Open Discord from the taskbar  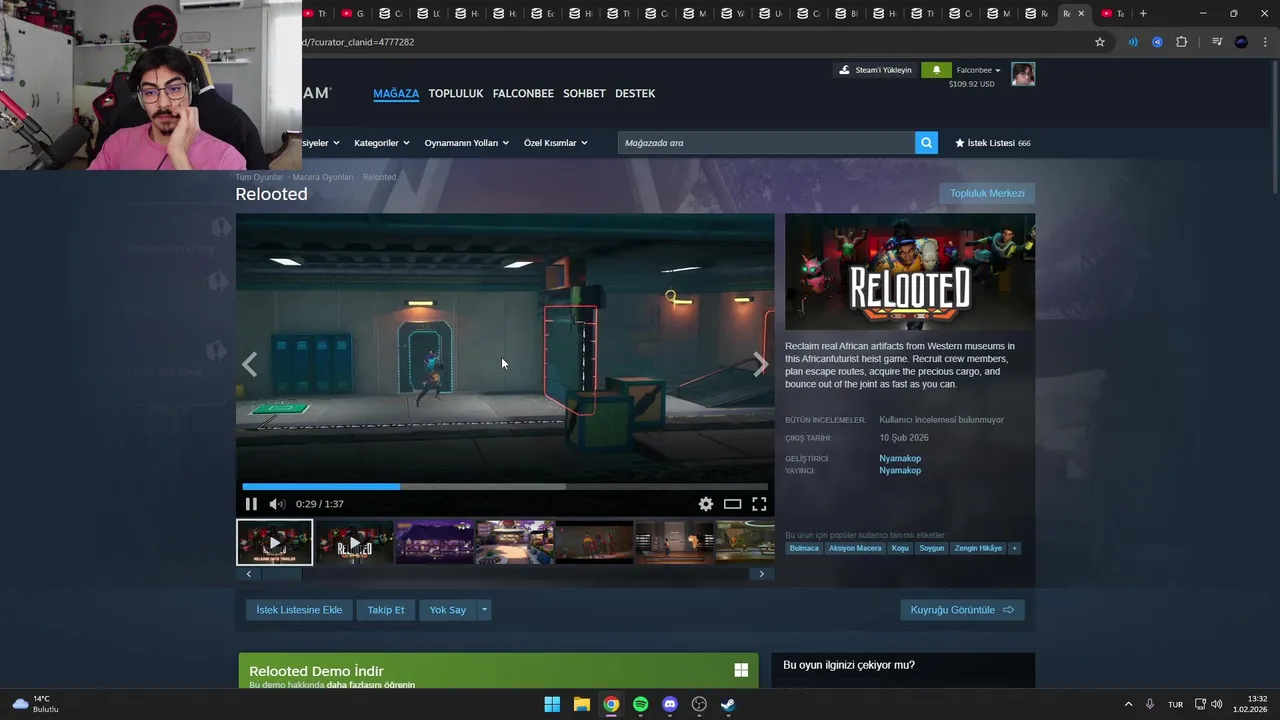pos(670,704)
